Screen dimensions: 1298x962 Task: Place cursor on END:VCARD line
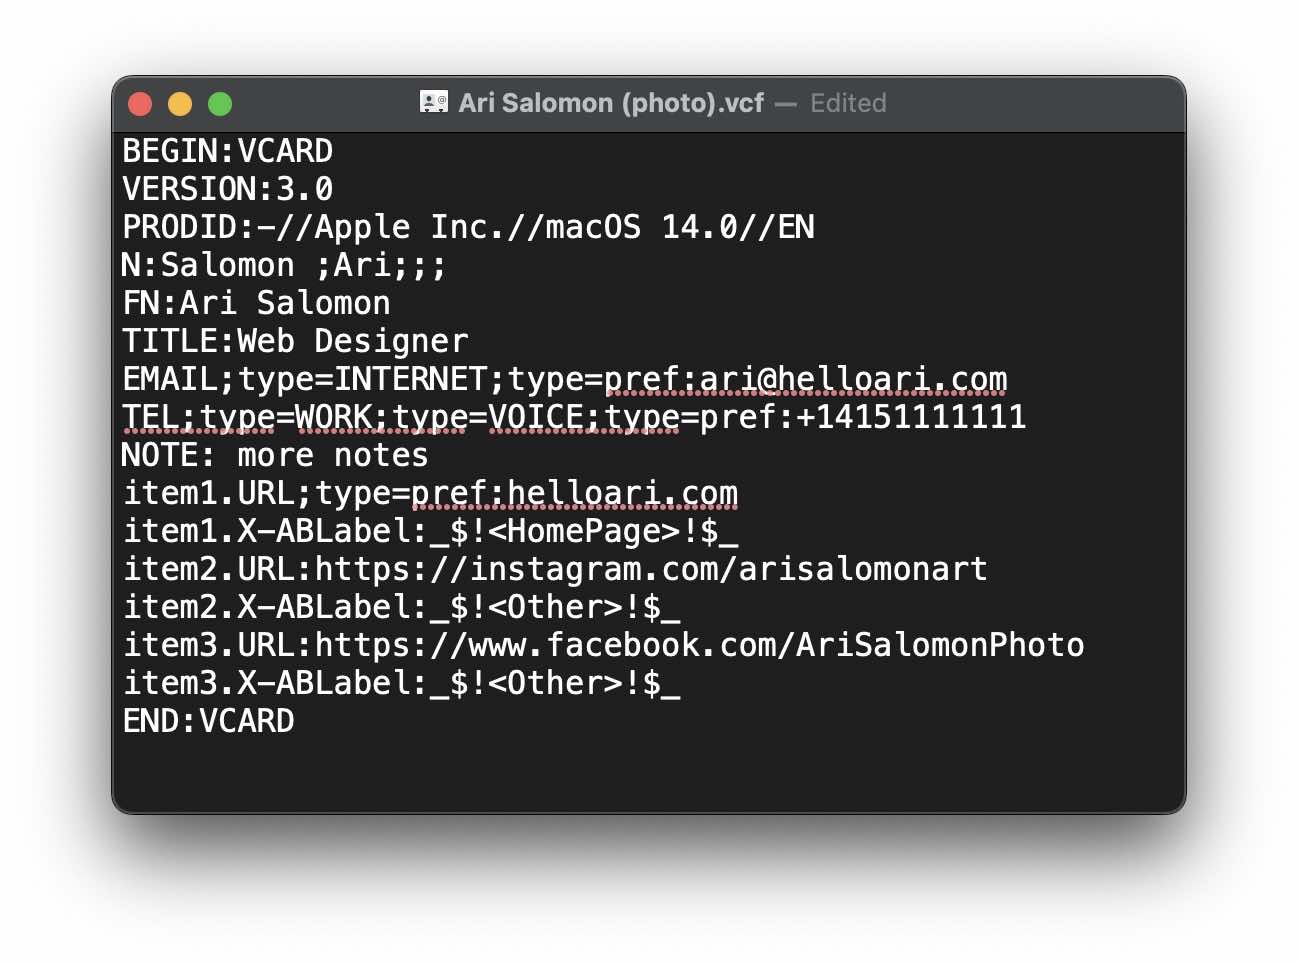(x=208, y=721)
